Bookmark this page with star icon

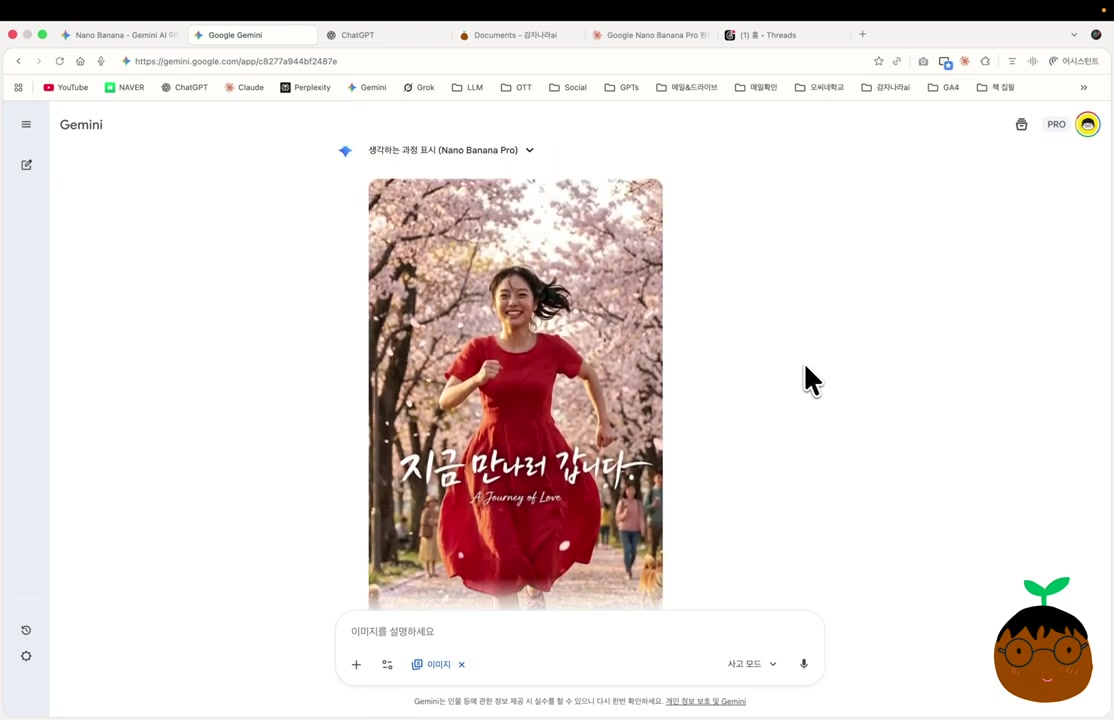879,61
